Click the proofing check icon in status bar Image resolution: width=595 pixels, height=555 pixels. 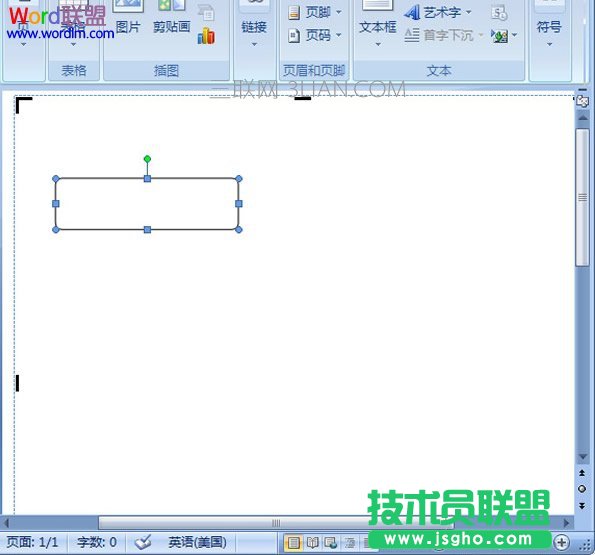(143, 542)
